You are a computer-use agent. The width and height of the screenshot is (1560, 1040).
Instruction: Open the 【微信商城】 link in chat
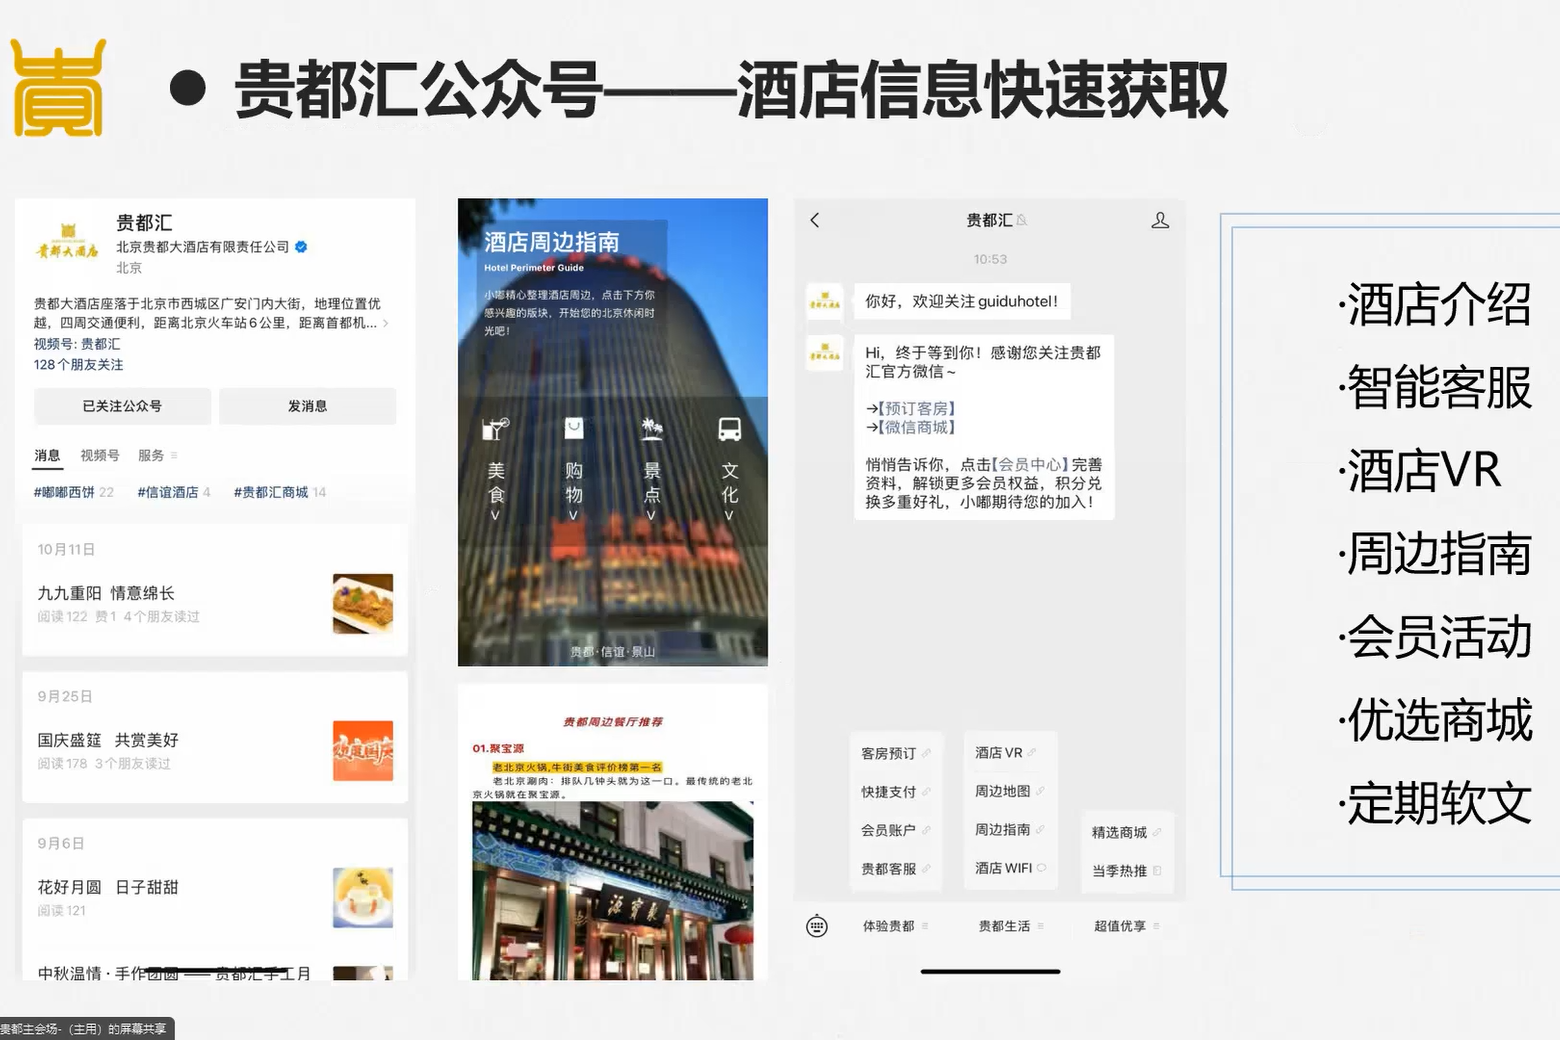pos(917,427)
